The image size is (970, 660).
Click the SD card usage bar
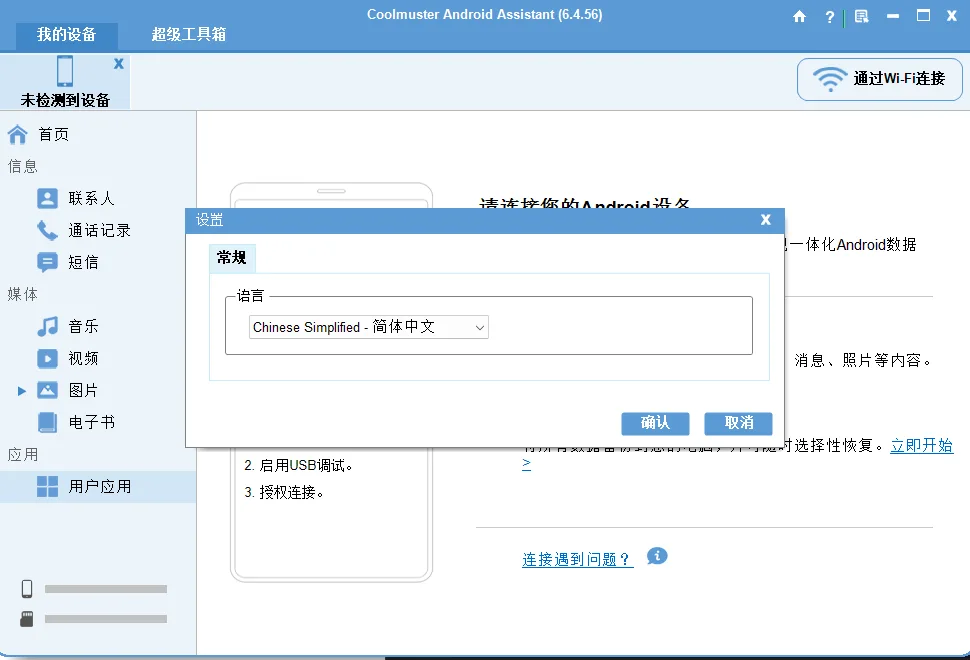(106, 619)
